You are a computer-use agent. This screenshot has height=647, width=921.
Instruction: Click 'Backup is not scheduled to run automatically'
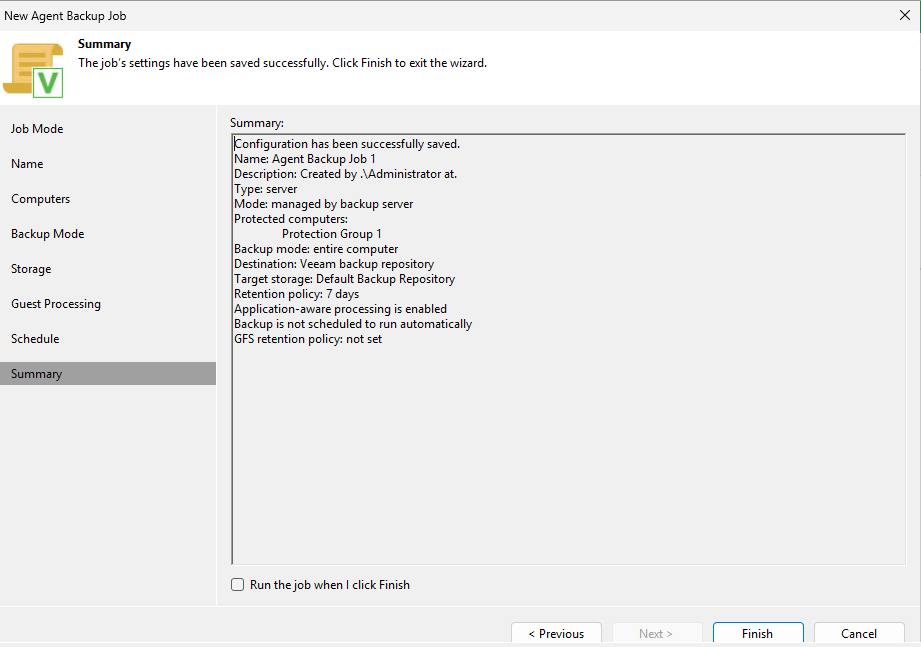[x=353, y=324]
